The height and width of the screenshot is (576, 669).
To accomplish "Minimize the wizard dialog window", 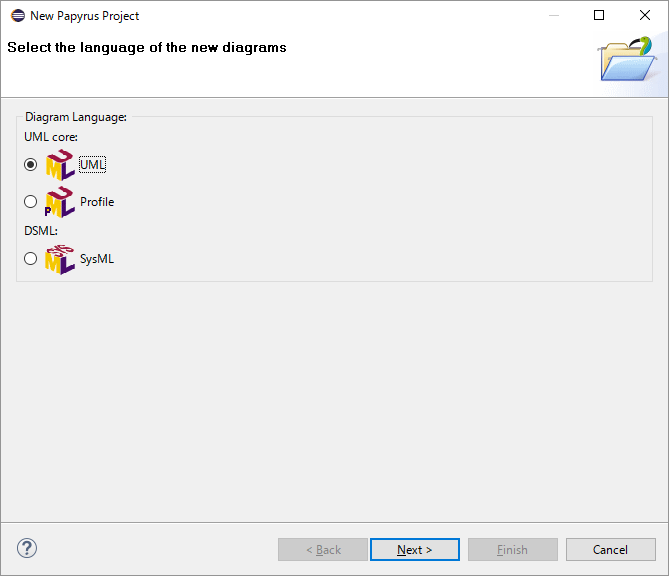I will point(553,16).
